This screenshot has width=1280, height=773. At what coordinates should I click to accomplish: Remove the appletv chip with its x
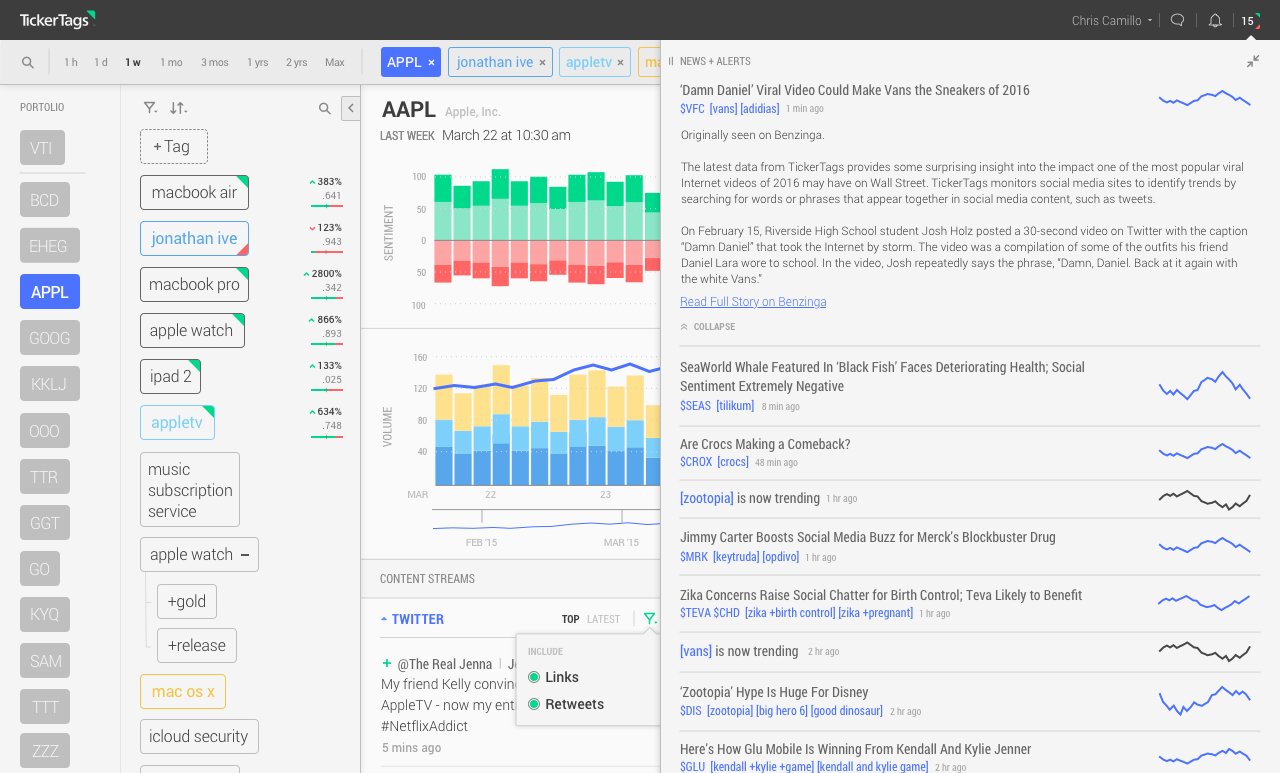click(x=620, y=62)
